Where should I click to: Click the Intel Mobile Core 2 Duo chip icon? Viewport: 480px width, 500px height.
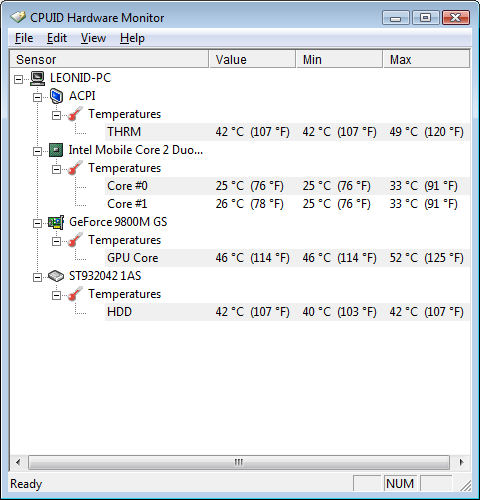(x=56, y=150)
